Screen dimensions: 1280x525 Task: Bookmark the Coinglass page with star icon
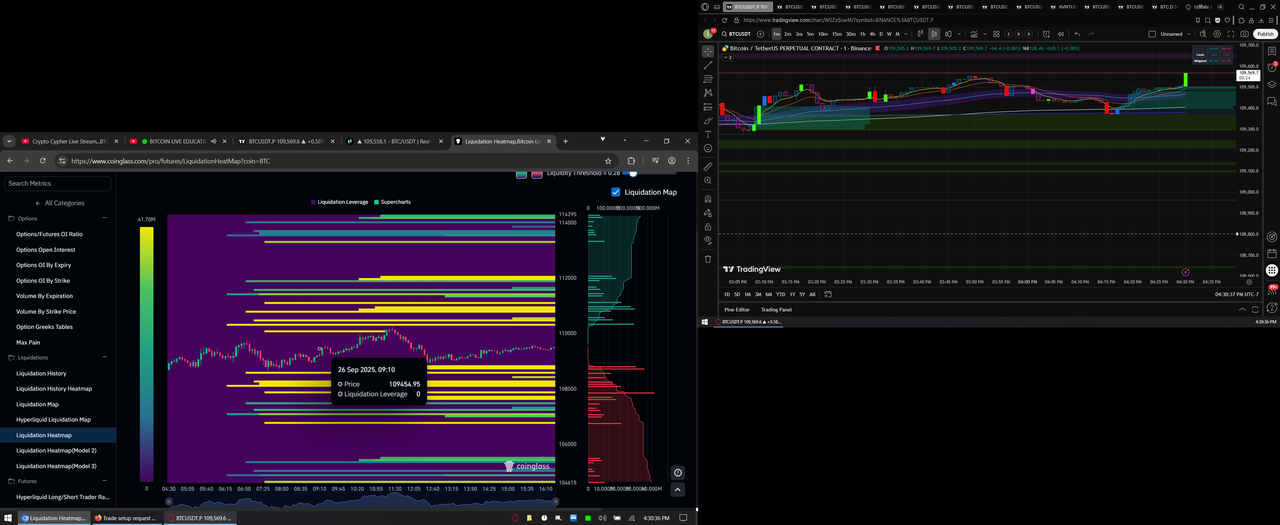click(x=608, y=160)
